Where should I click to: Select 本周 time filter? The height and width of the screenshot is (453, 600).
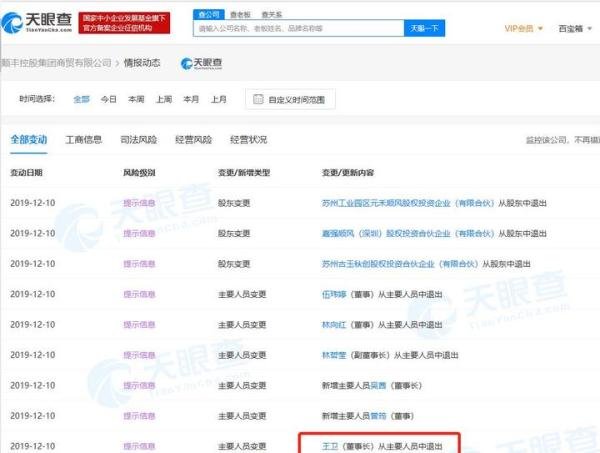coord(136,99)
